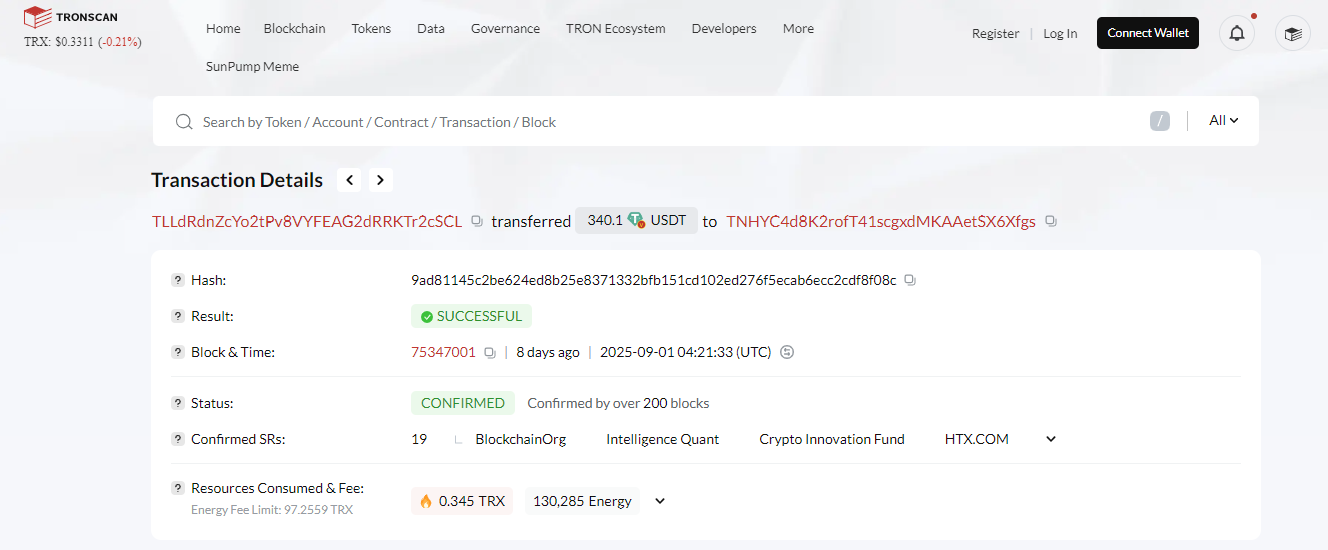
Task: Click the '8 days ago' text
Action: click(548, 352)
